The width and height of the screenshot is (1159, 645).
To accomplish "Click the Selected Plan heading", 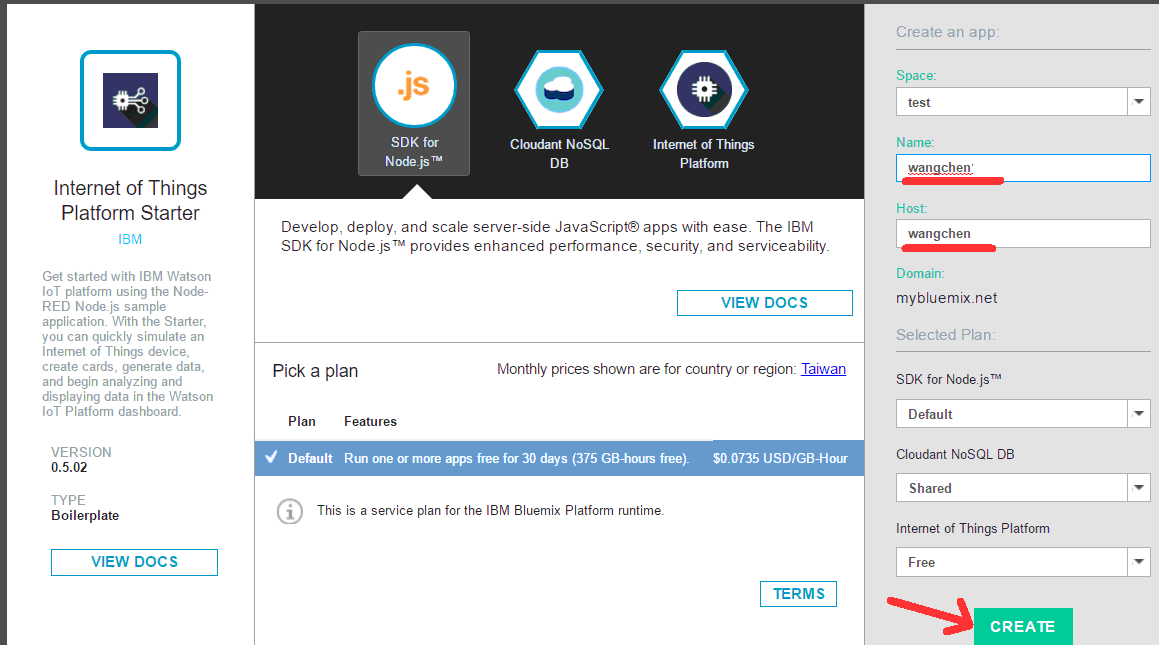I will click(x=945, y=335).
